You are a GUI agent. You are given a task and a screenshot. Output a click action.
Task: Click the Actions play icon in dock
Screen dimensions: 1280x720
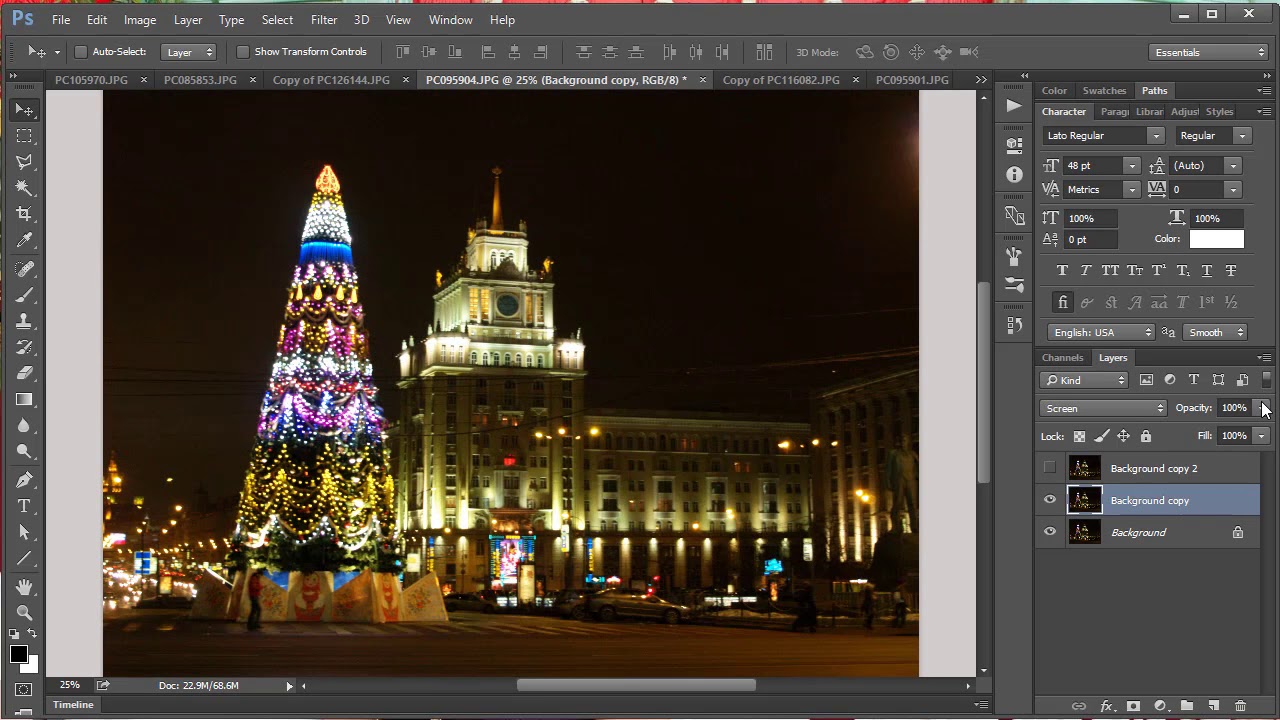1014,106
